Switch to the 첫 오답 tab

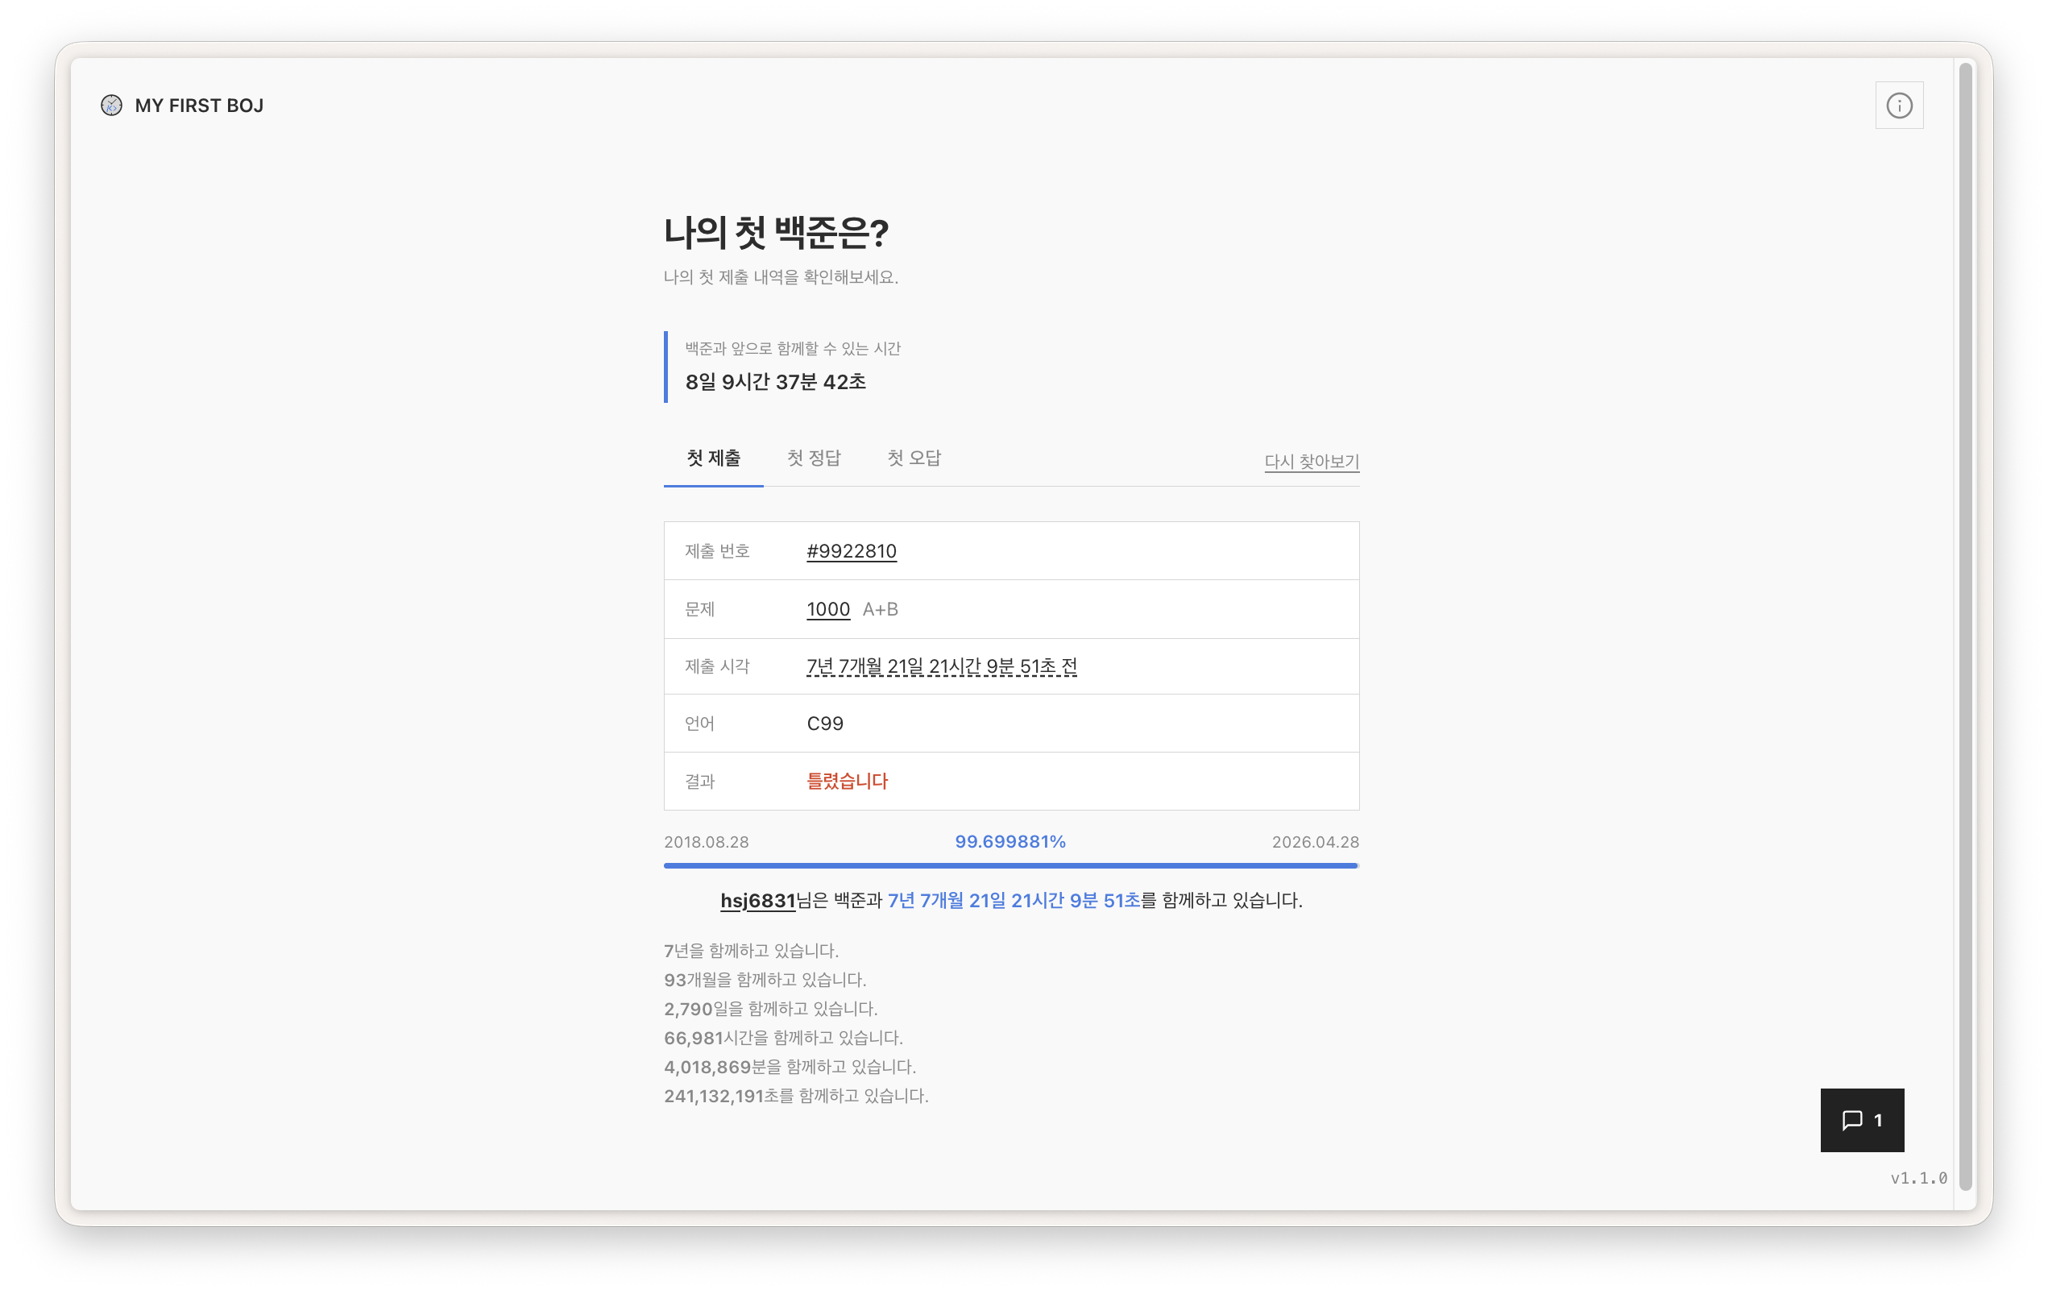913,458
